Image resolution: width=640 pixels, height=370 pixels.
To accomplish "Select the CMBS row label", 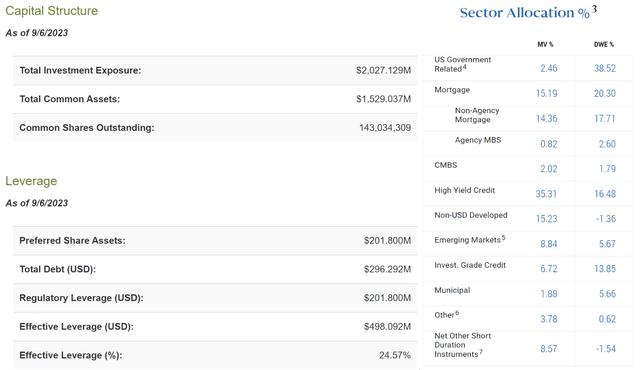I will click(x=445, y=165).
